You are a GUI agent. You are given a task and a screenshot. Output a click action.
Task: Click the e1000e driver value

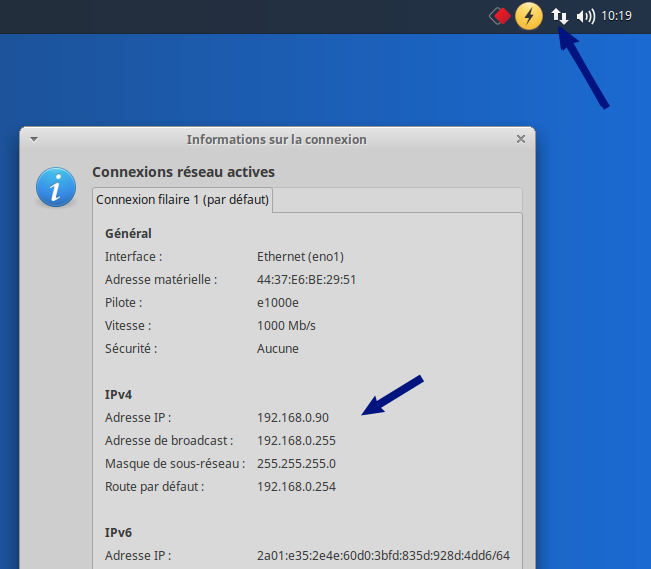(278, 302)
